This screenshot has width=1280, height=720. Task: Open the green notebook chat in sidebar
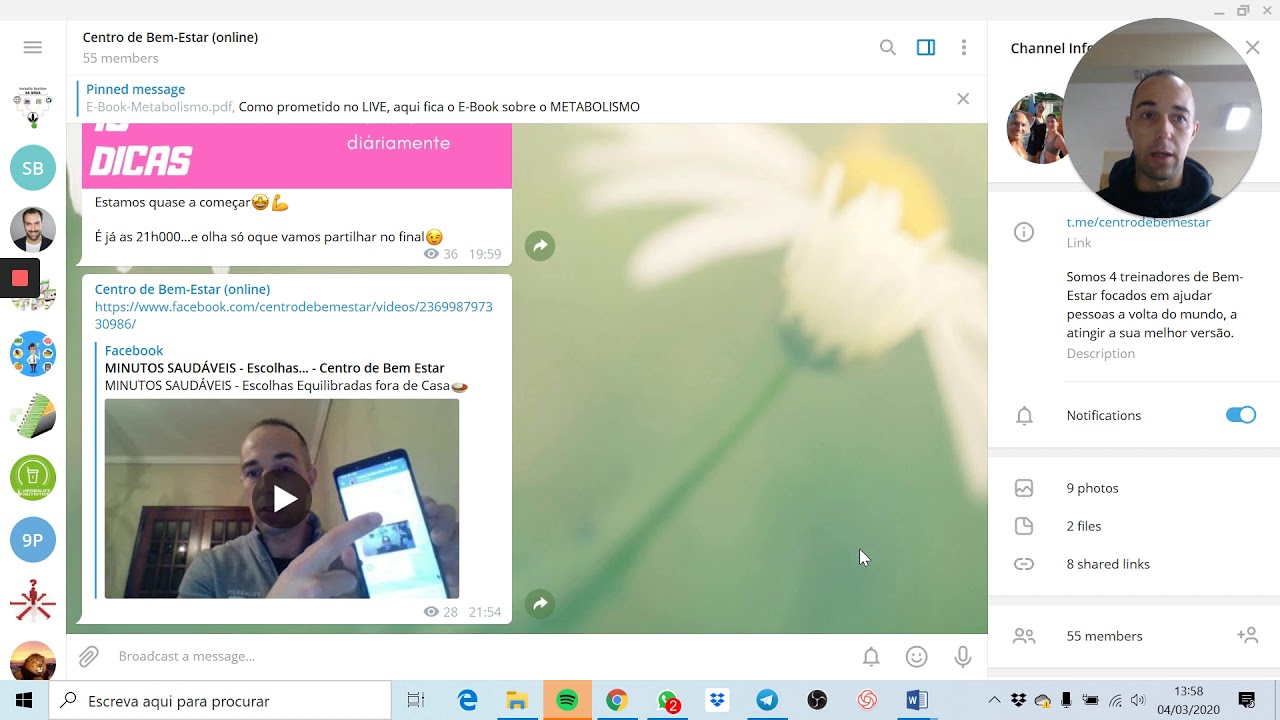click(33, 416)
